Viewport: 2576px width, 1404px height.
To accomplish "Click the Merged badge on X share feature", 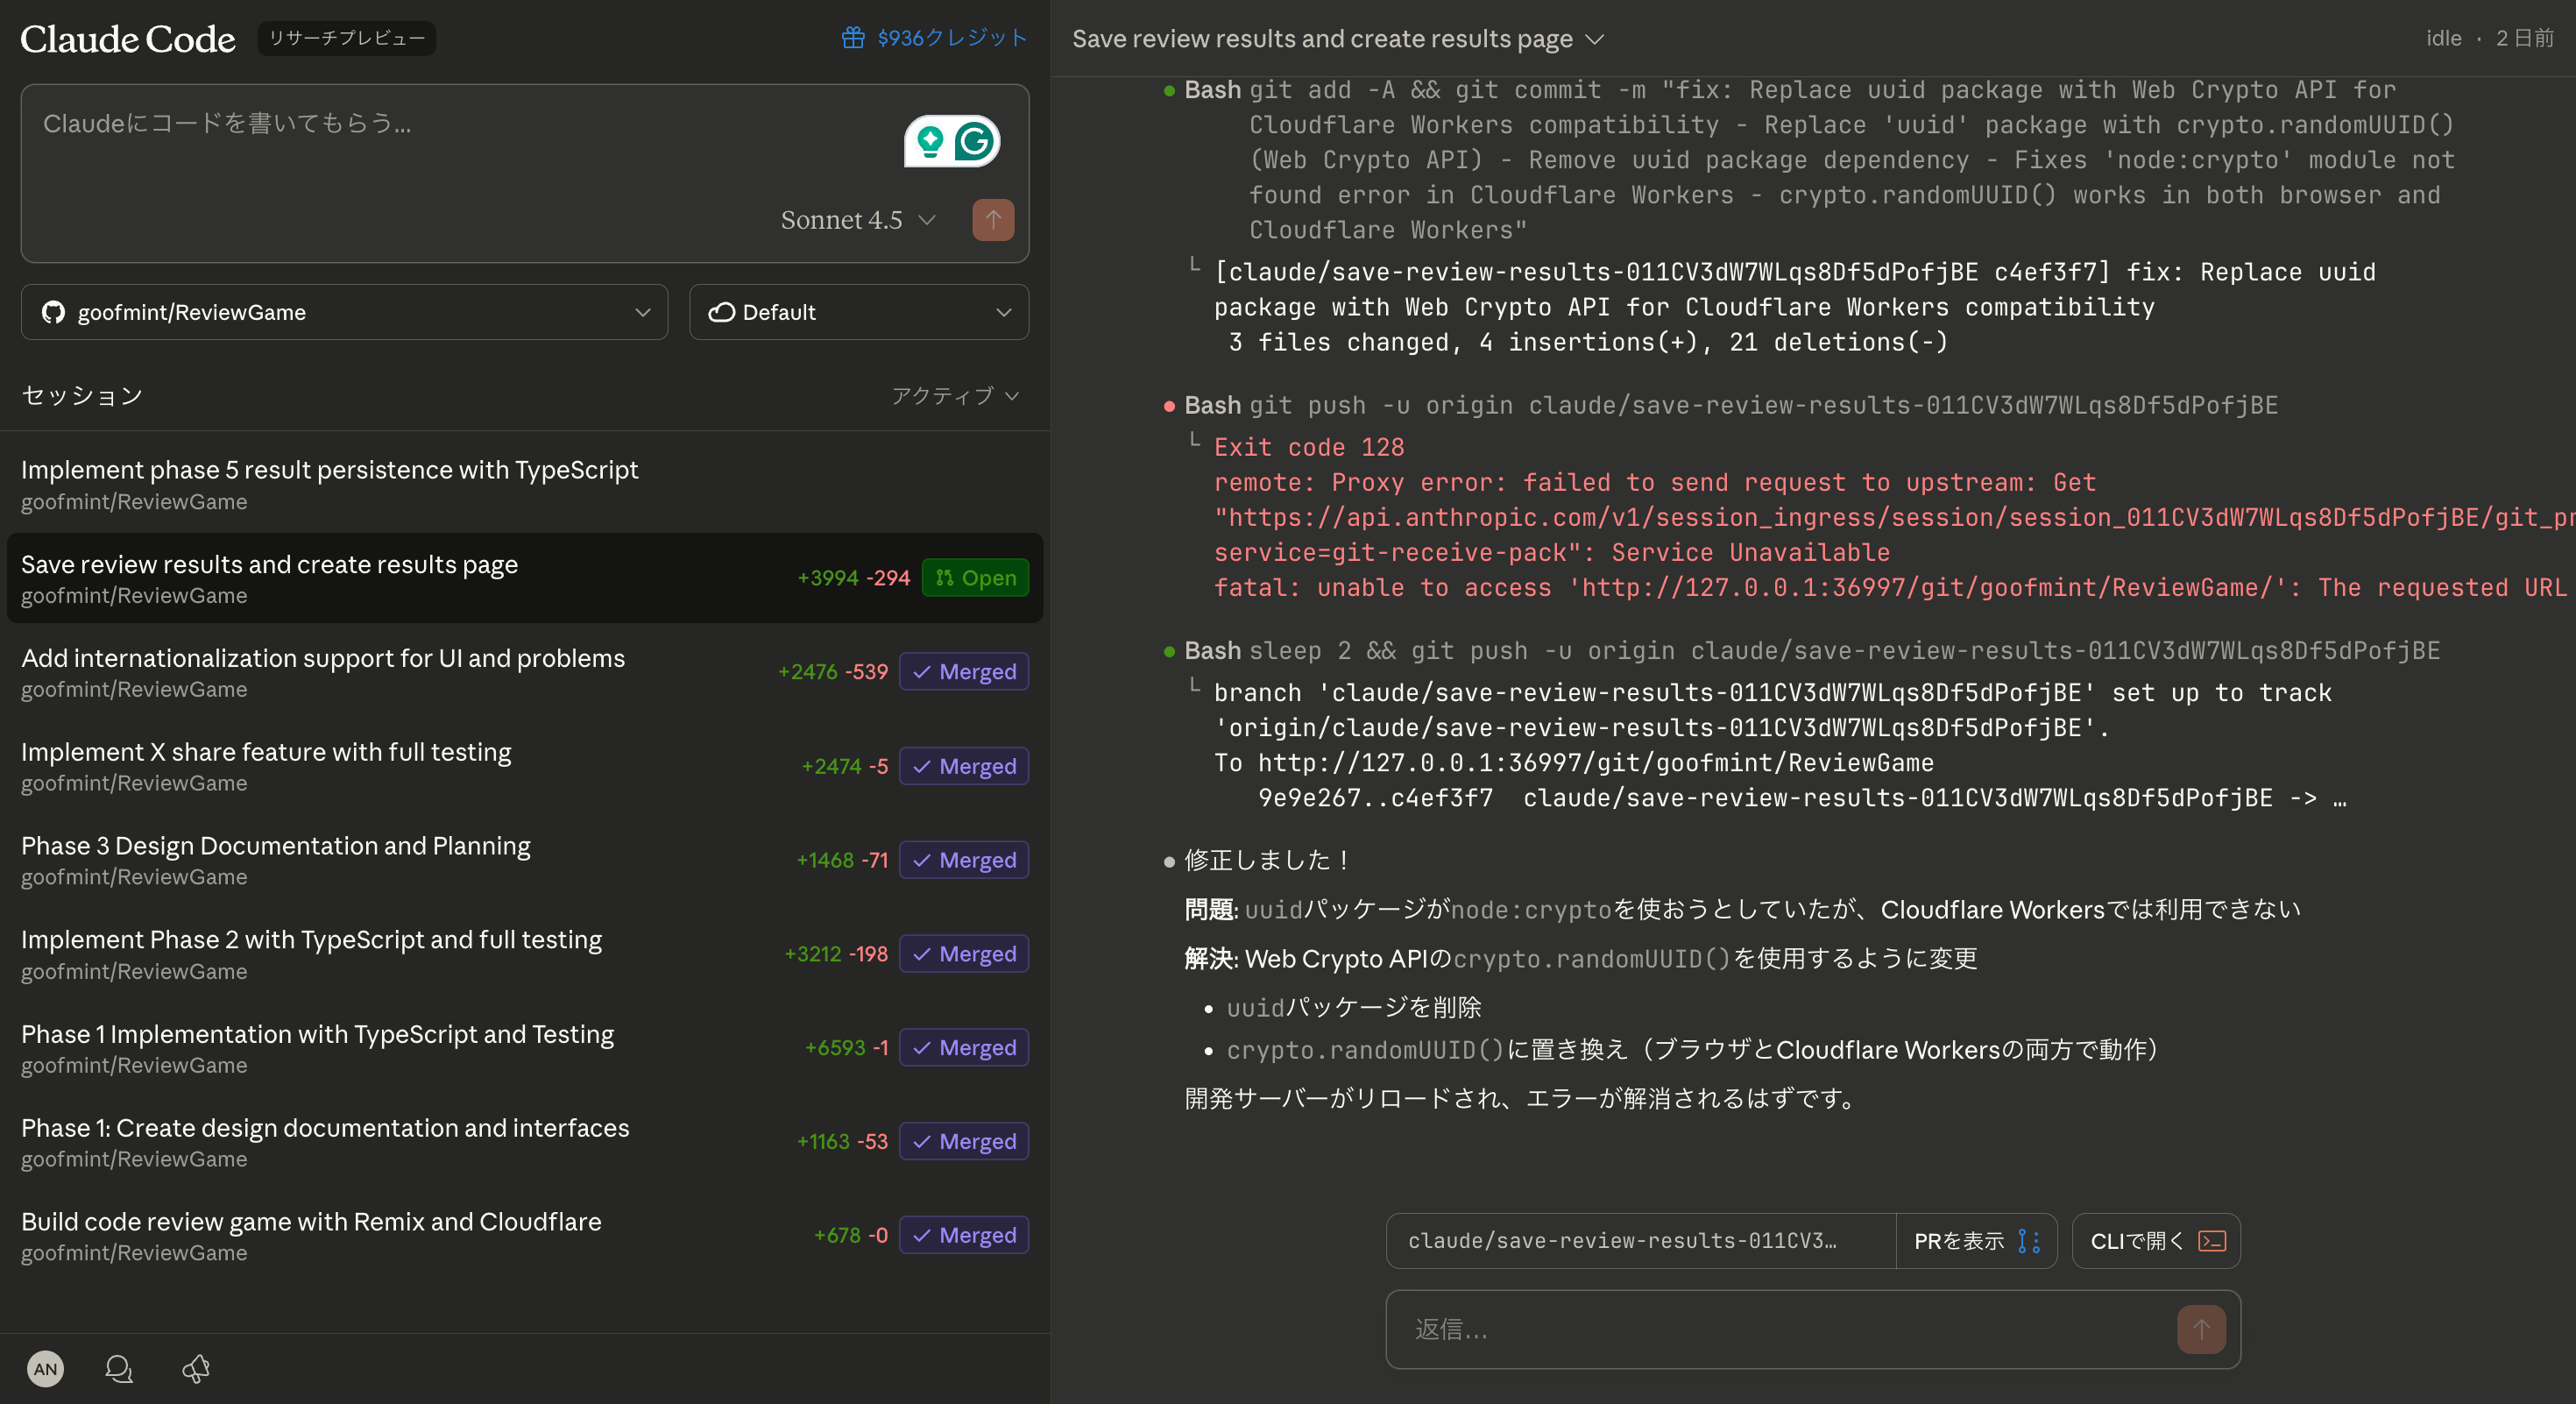I will coord(963,766).
